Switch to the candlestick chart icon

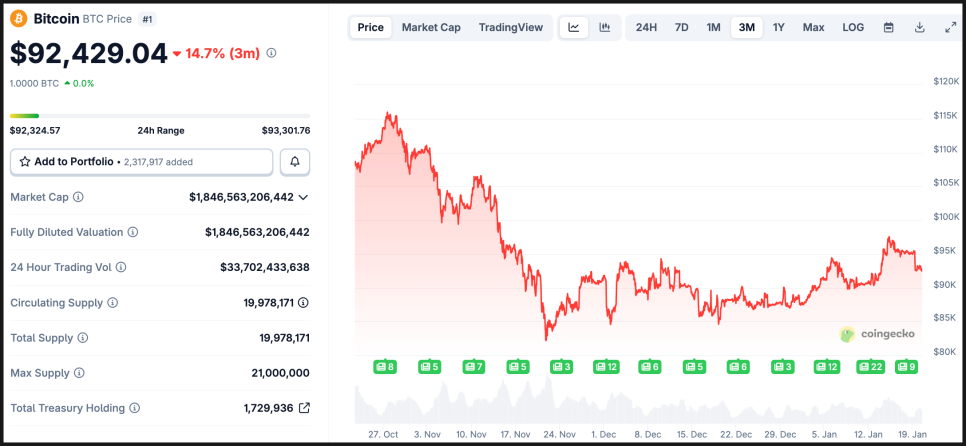tap(604, 27)
